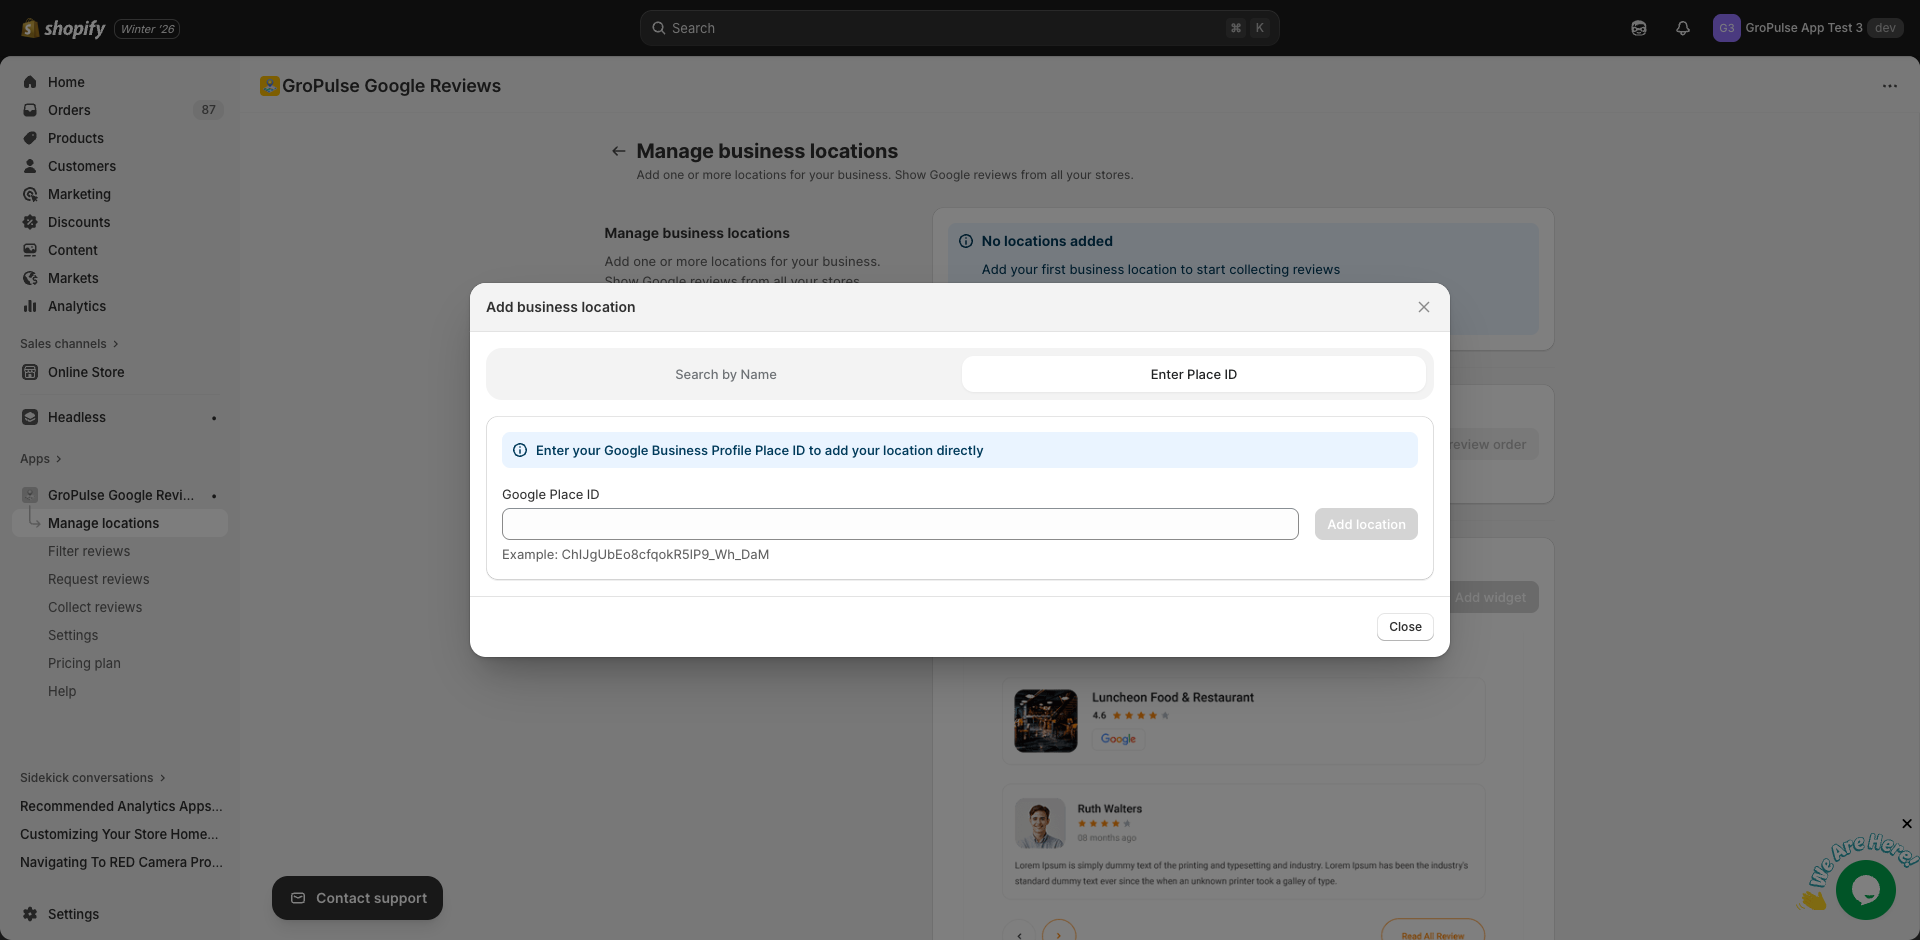Click the Contact support button
The image size is (1920, 940).
(x=357, y=898)
